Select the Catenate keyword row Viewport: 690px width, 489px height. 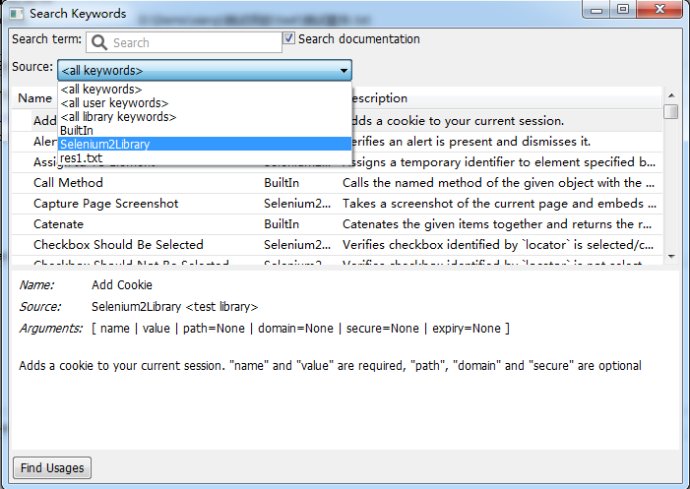pyautogui.click(x=337, y=224)
